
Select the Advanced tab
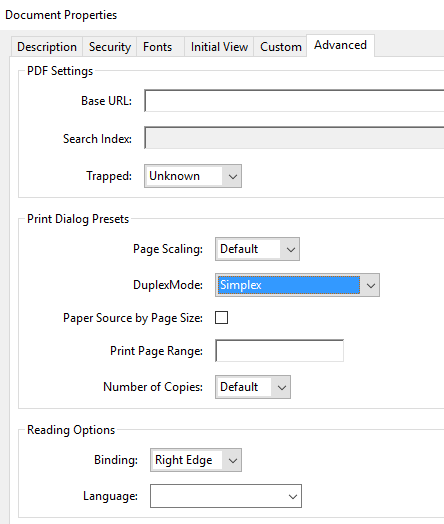340,45
